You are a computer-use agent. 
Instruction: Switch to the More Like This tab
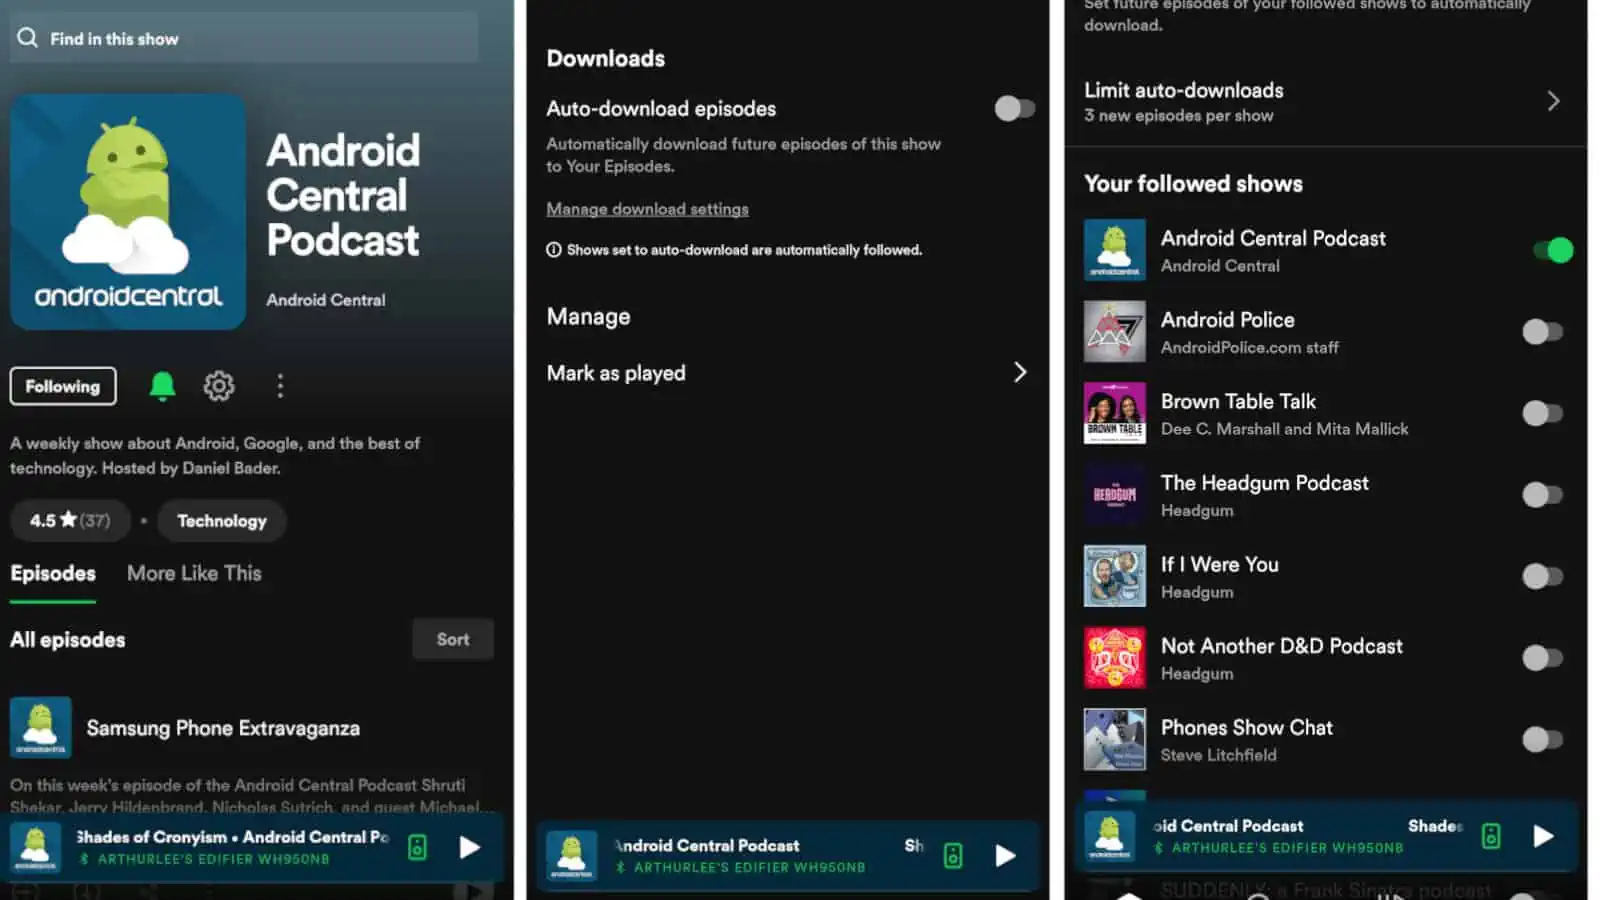[194, 573]
